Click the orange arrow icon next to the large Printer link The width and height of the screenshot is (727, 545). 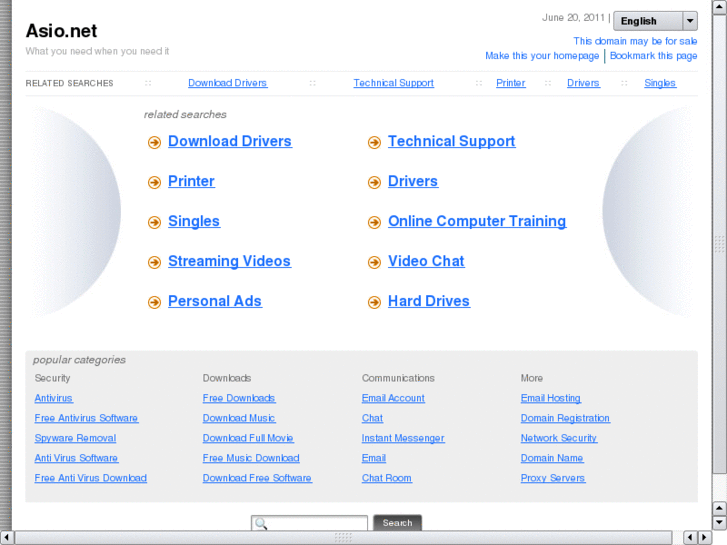pos(154,182)
